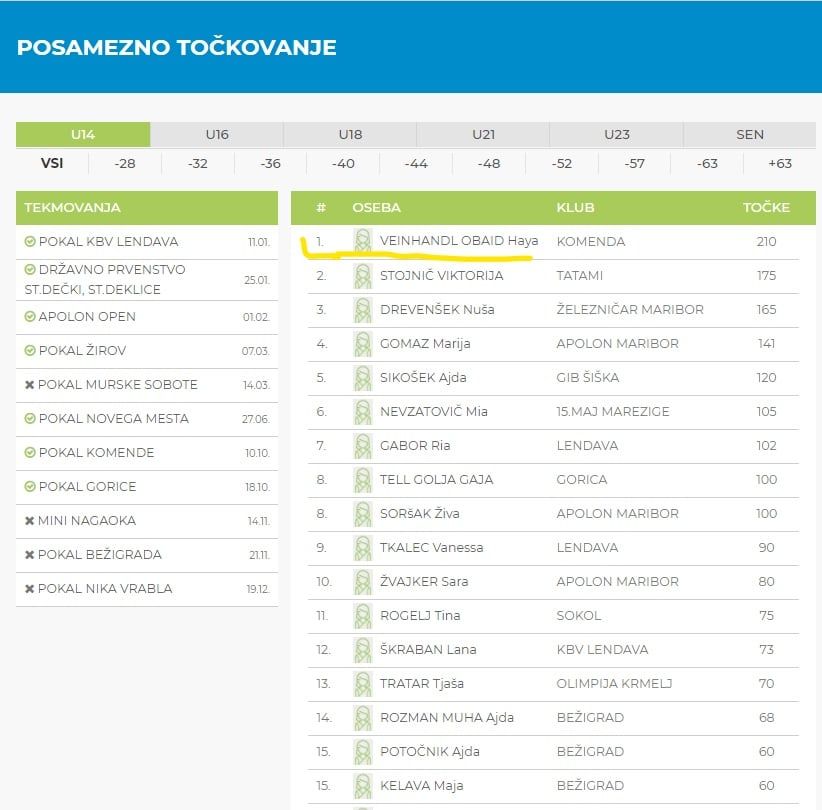Viewport: 822px width, 810px height.
Task: Click the avatar icon for DREVENŠEK Nuša
Action: 362,309
